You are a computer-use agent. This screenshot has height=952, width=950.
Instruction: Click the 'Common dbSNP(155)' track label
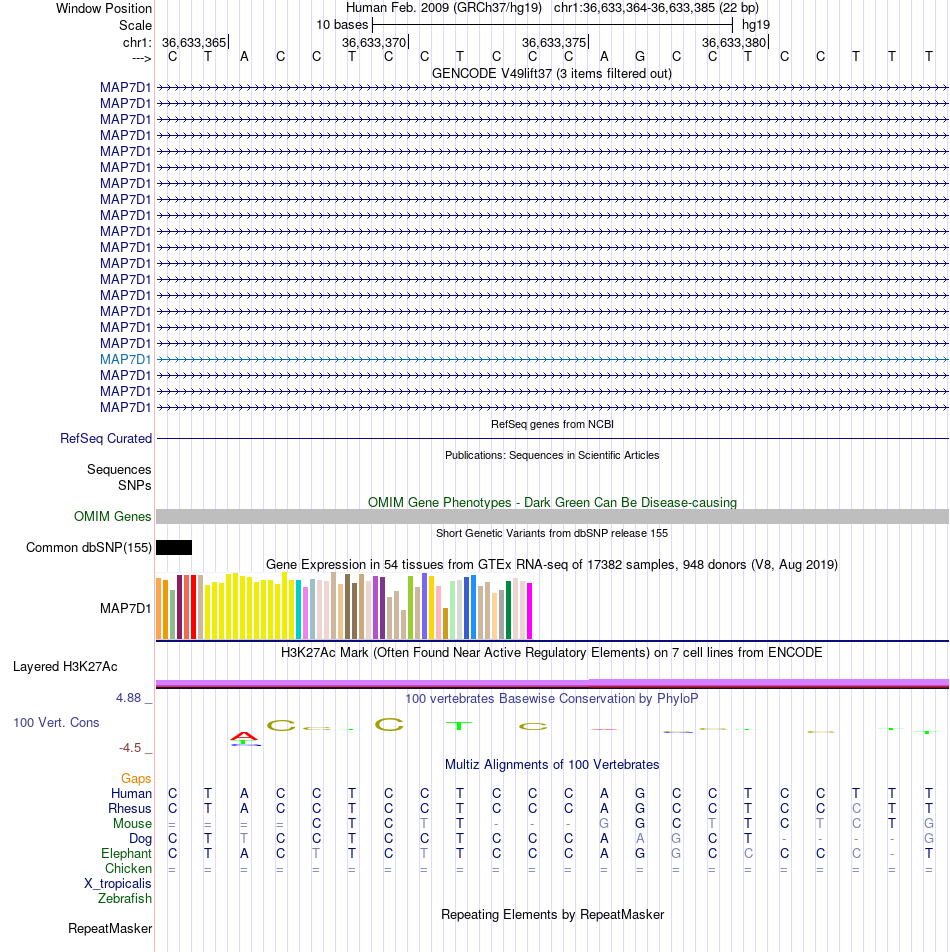click(89, 548)
